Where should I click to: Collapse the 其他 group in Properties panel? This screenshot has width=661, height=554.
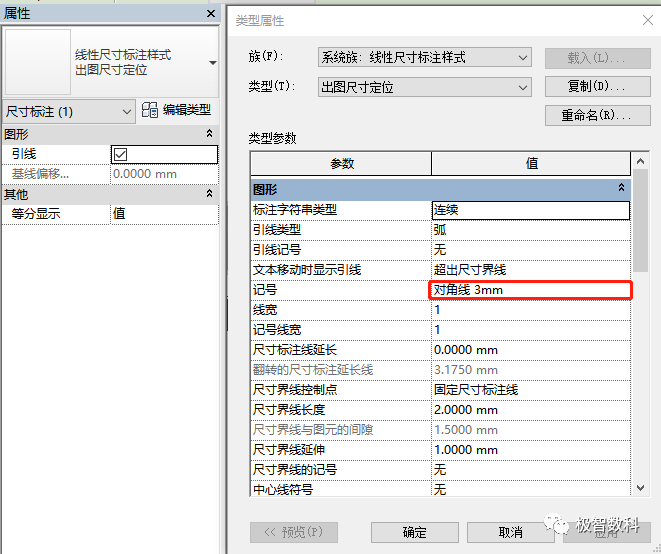point(209,194)
